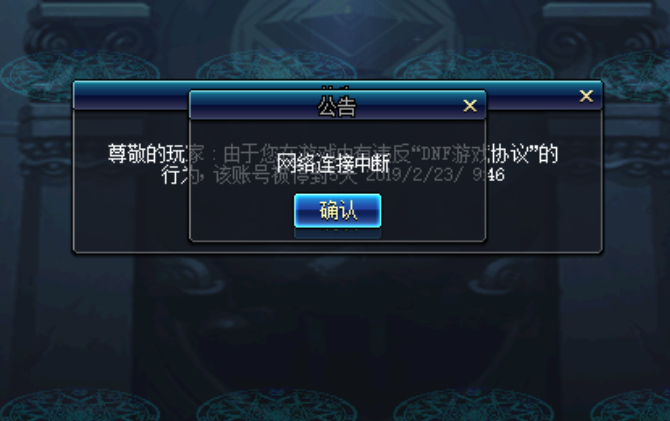Screen dimensions: 670x421
Task: Click the 公告 title text
Action: pyautogui.click(x=337, y=106)
